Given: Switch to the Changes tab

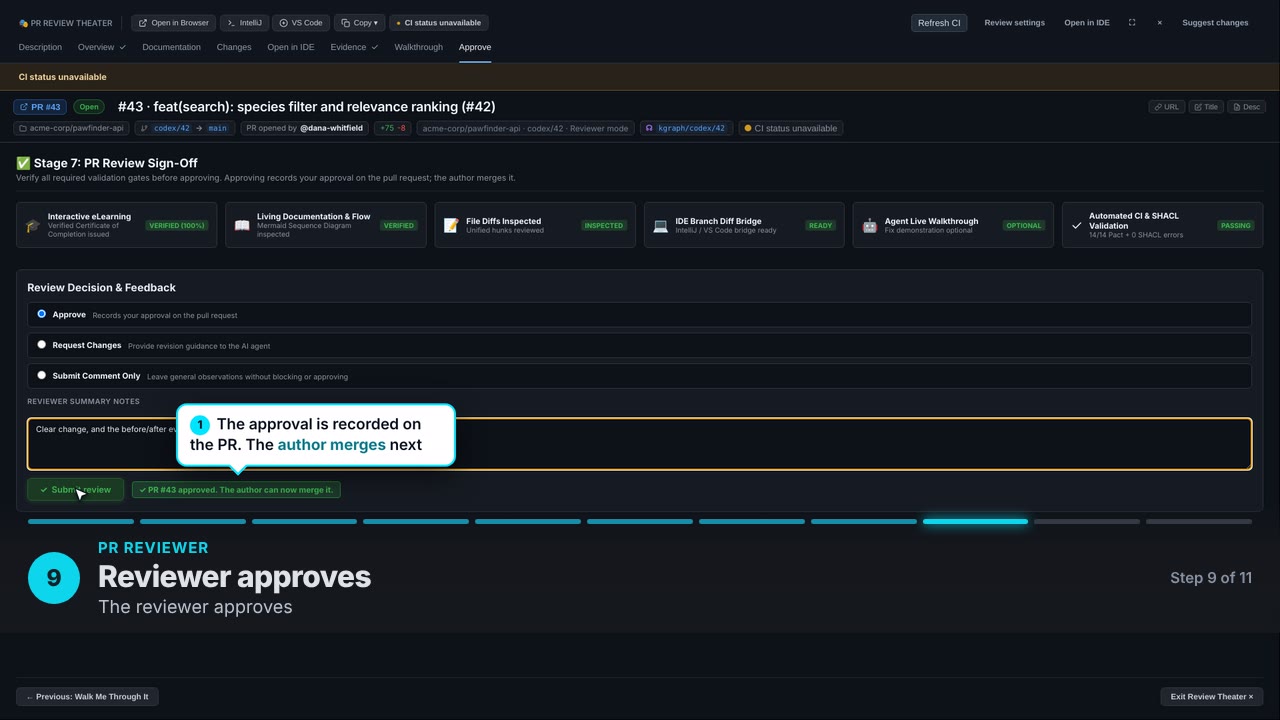Looking at the screenshot, I should tap(234, 47).
